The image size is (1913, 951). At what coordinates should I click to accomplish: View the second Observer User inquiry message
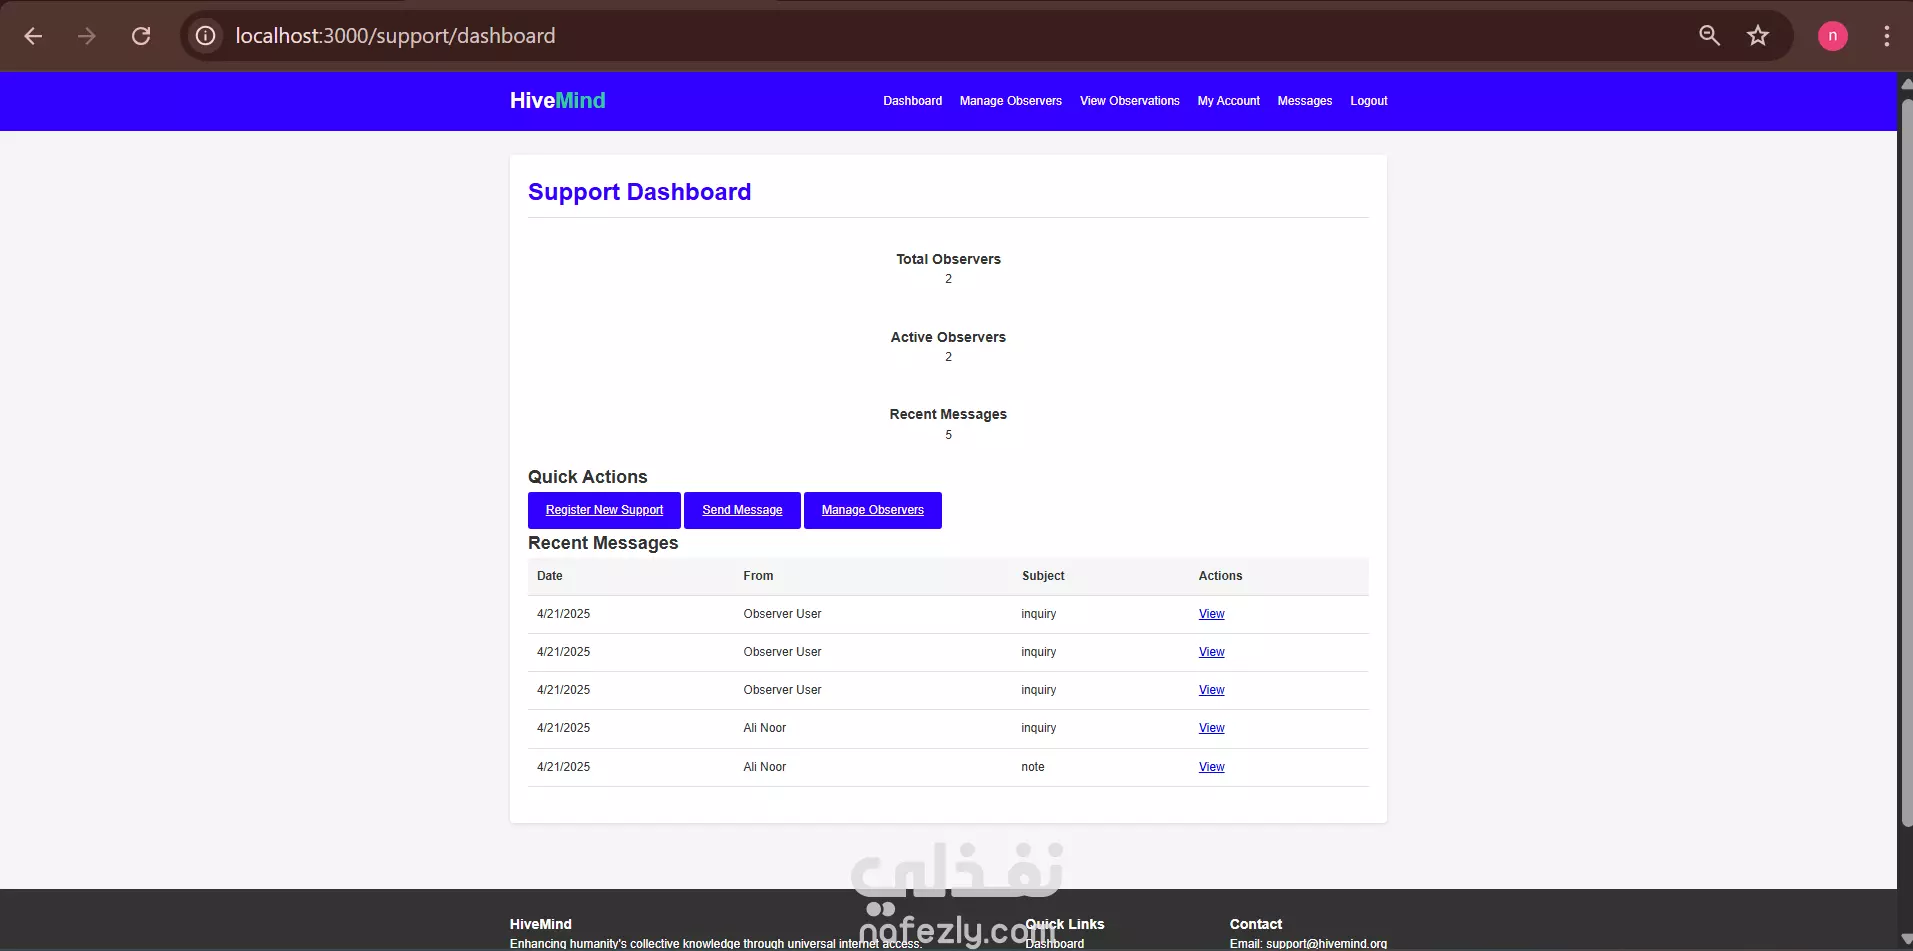point(1211,652)
